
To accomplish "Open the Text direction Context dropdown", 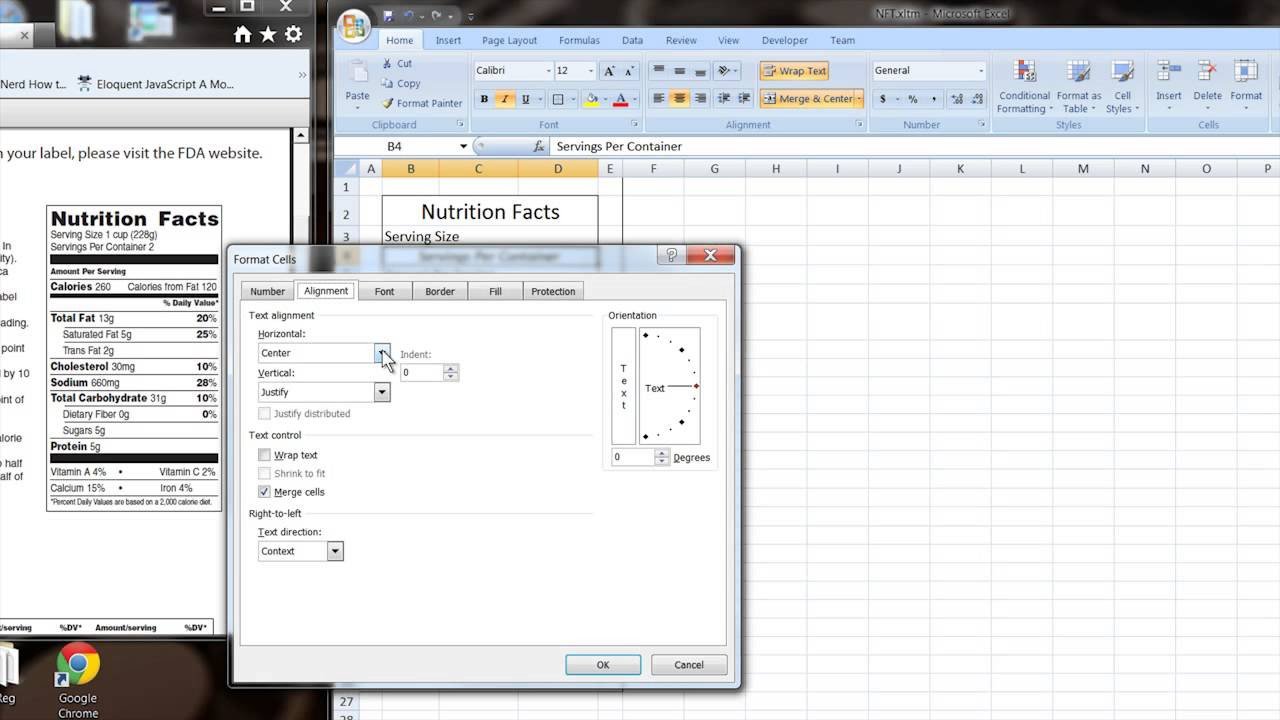I will click(x=335, y=551).
